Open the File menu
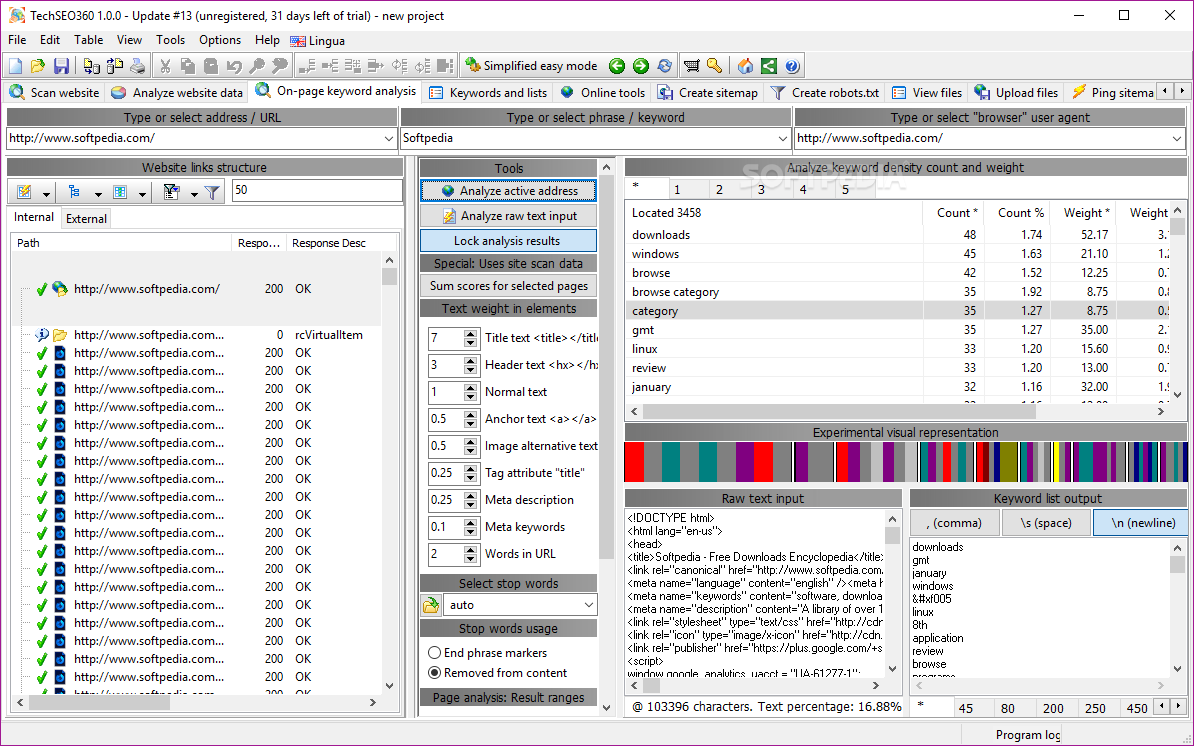 point(17,40)
